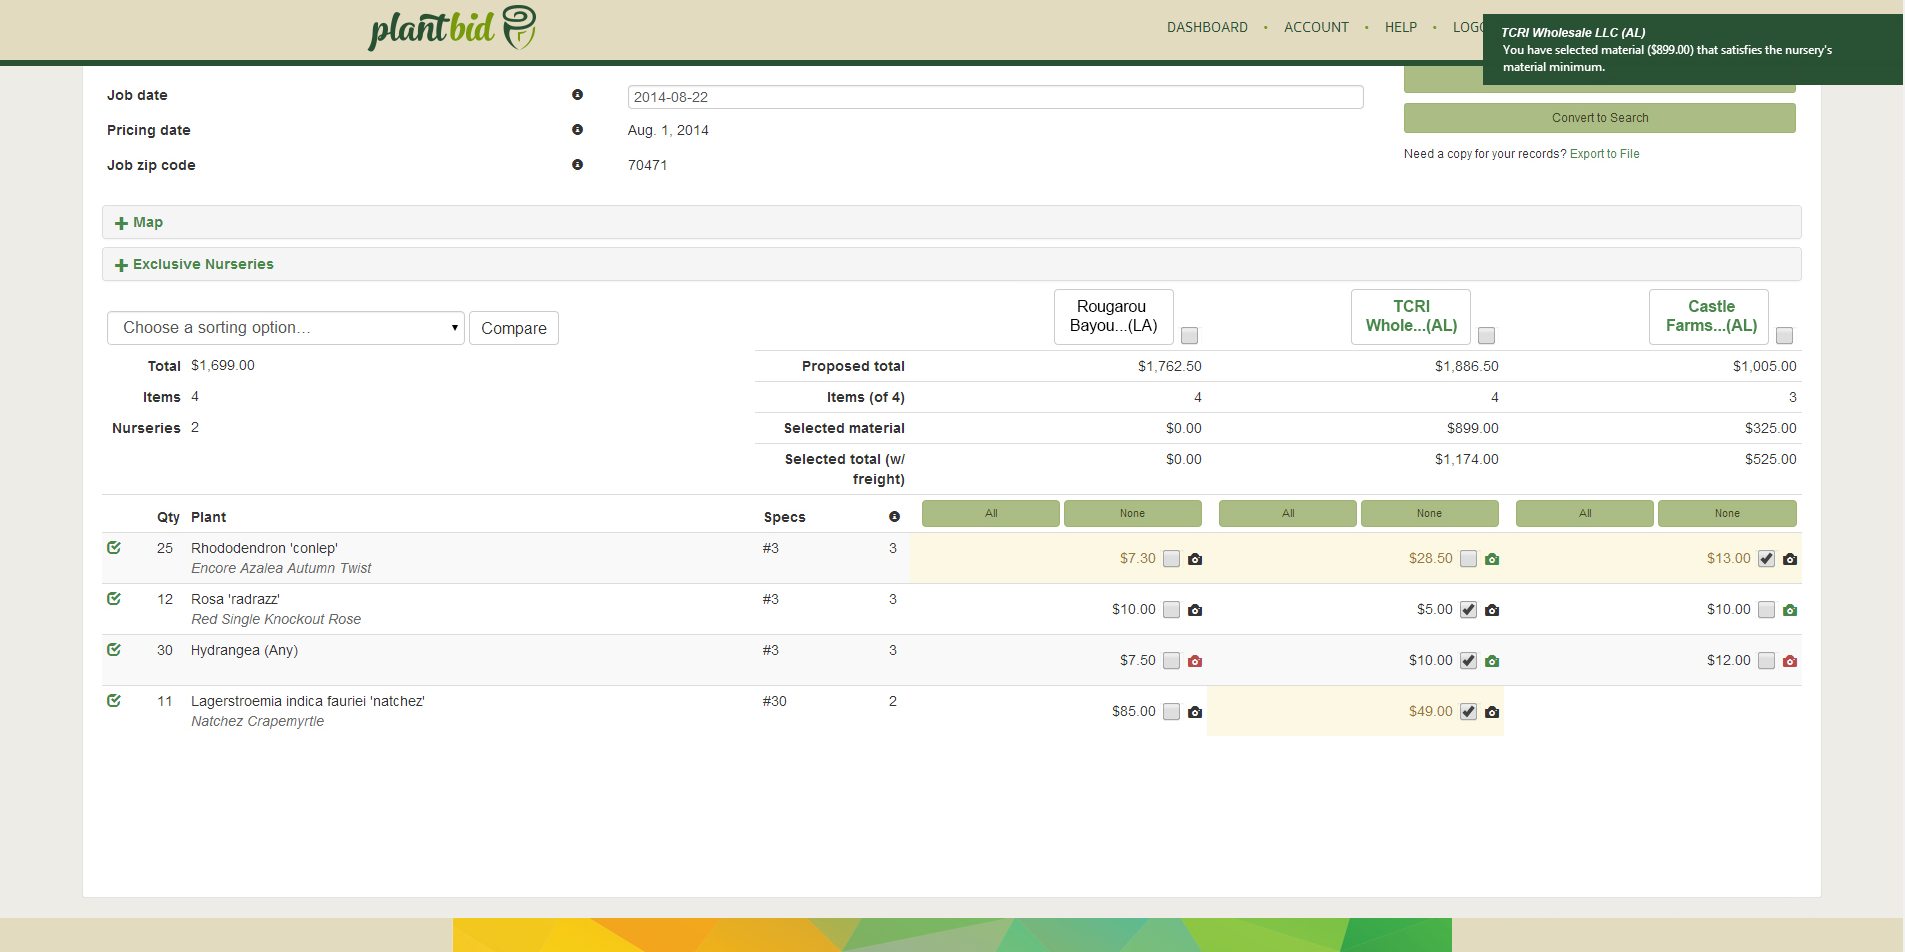Click Castle Farms...(AL) nursery button
This screenshot has height=952, width=1905.
(1709, 317)
